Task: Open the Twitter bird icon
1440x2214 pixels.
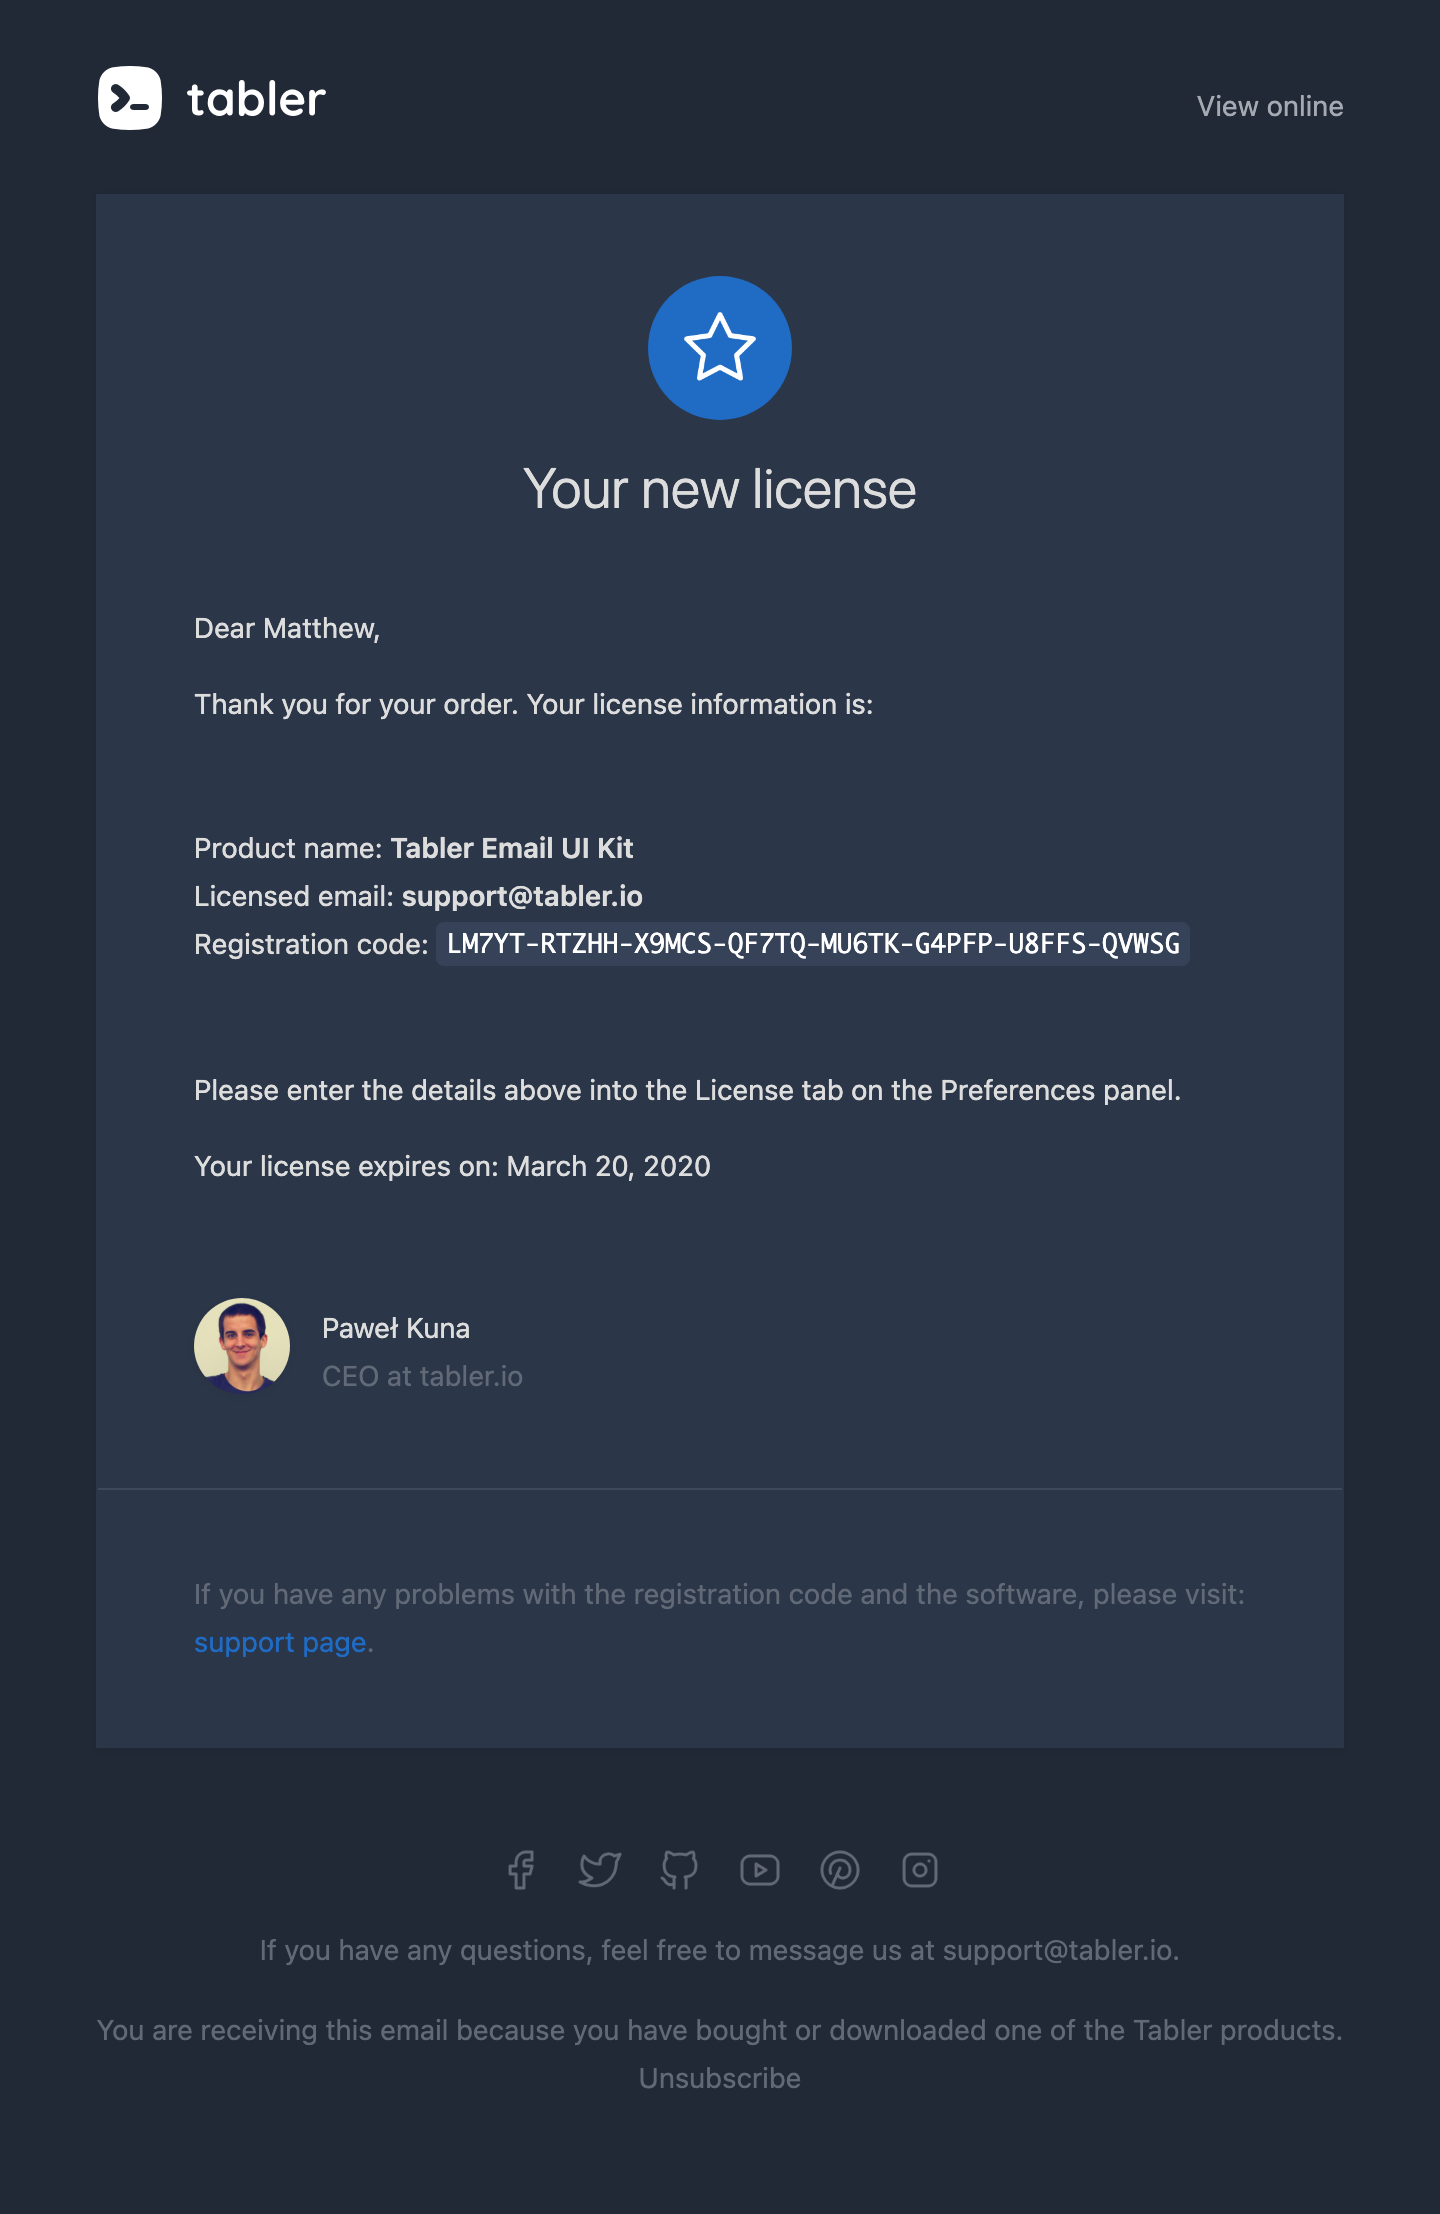Action: pyautogui.click(x=600, y=1870)
